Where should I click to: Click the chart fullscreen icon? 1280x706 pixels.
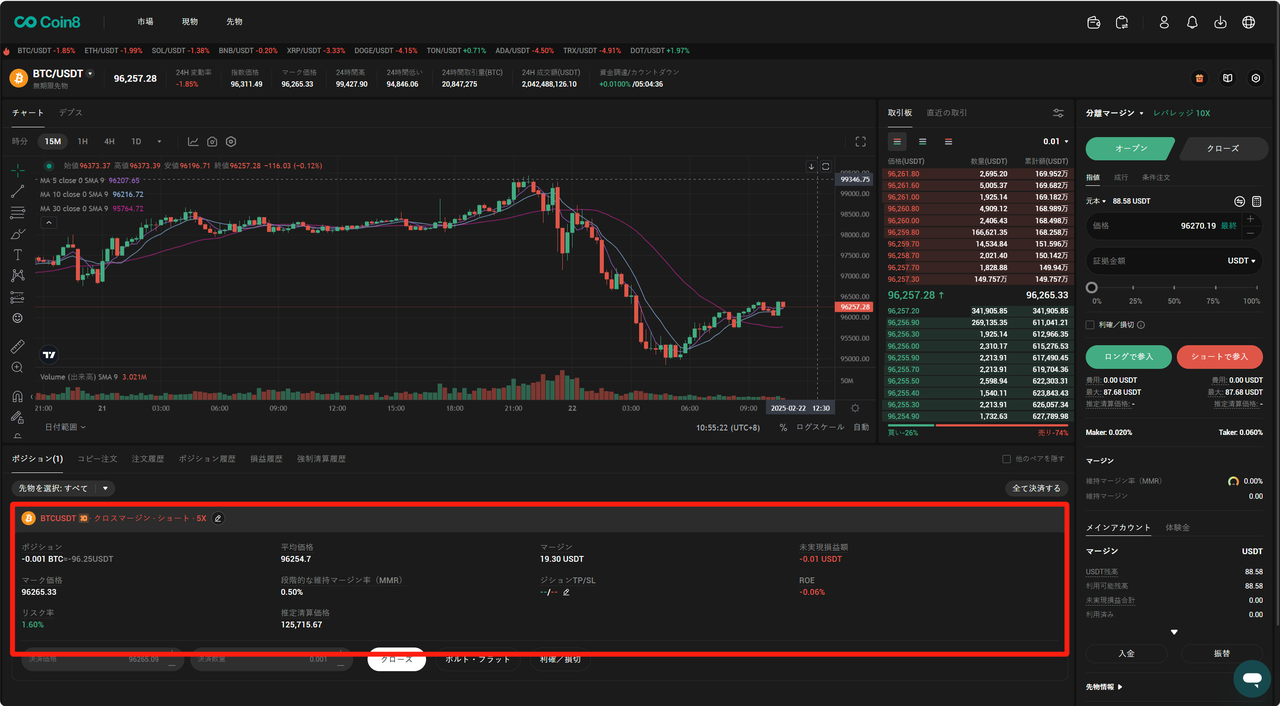pyautogui.click(x=860, y=142)
